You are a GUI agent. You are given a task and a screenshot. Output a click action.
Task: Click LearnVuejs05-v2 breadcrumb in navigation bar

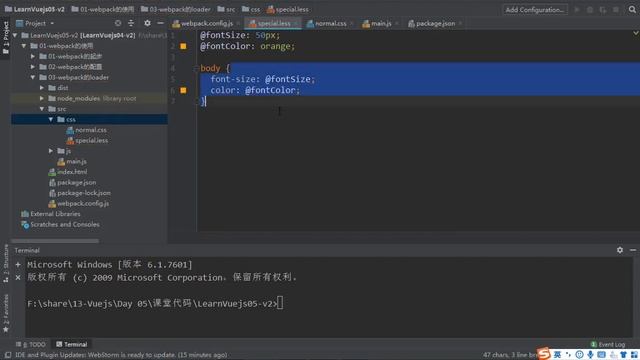(35, 9)
